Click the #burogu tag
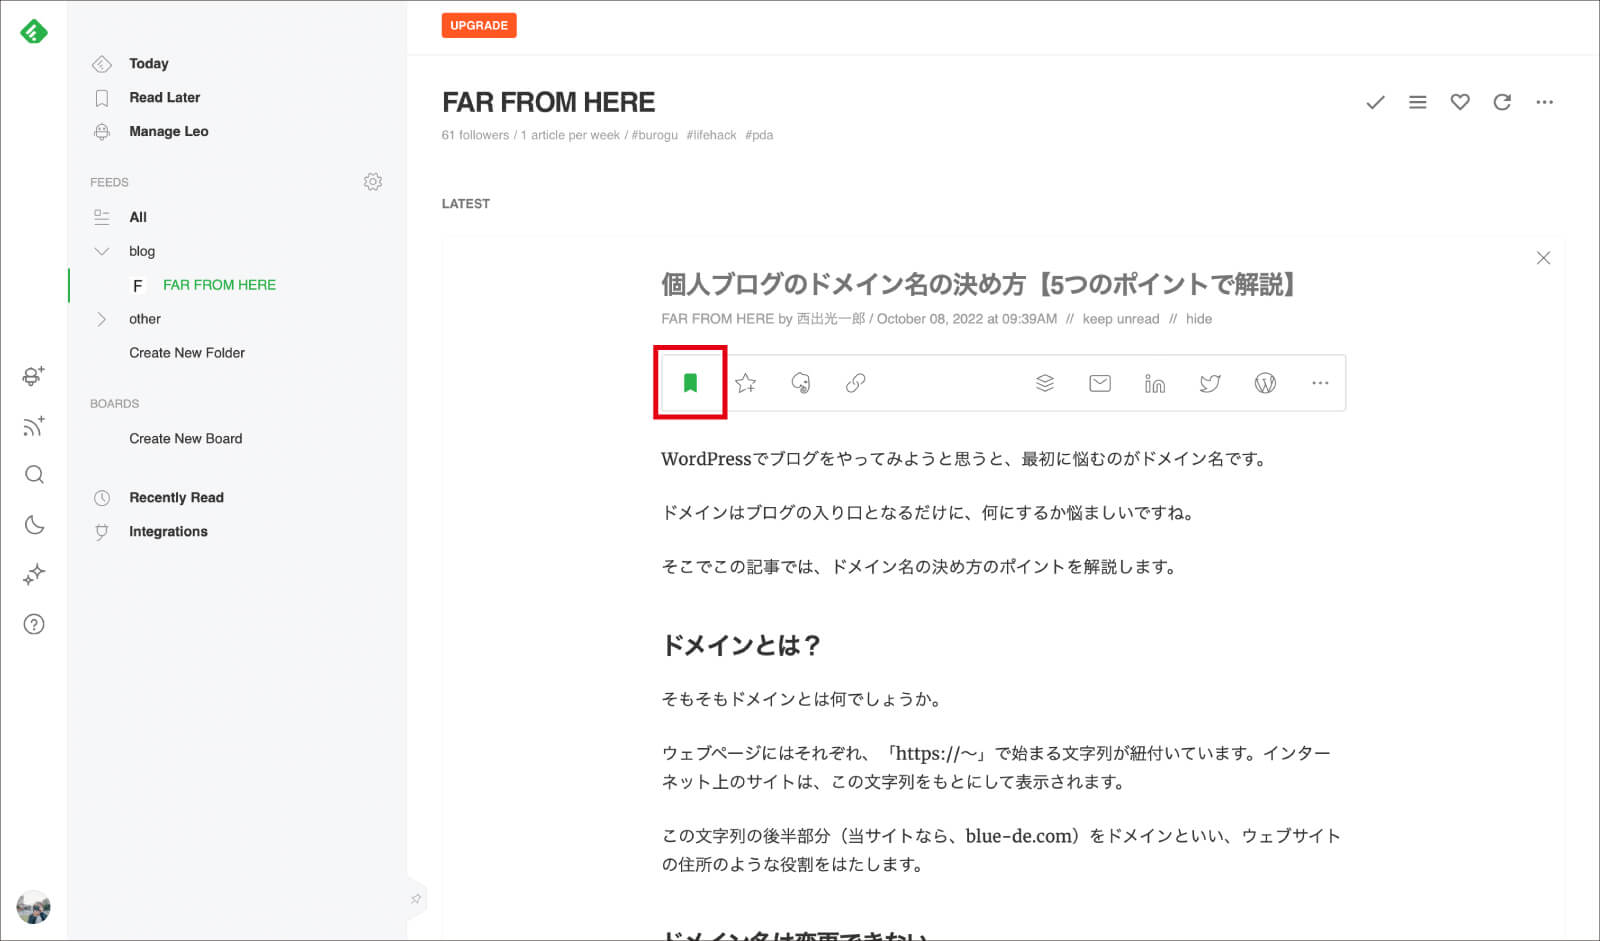Image resolution: width=1600 pixels, height=941 pixels. 655,135
